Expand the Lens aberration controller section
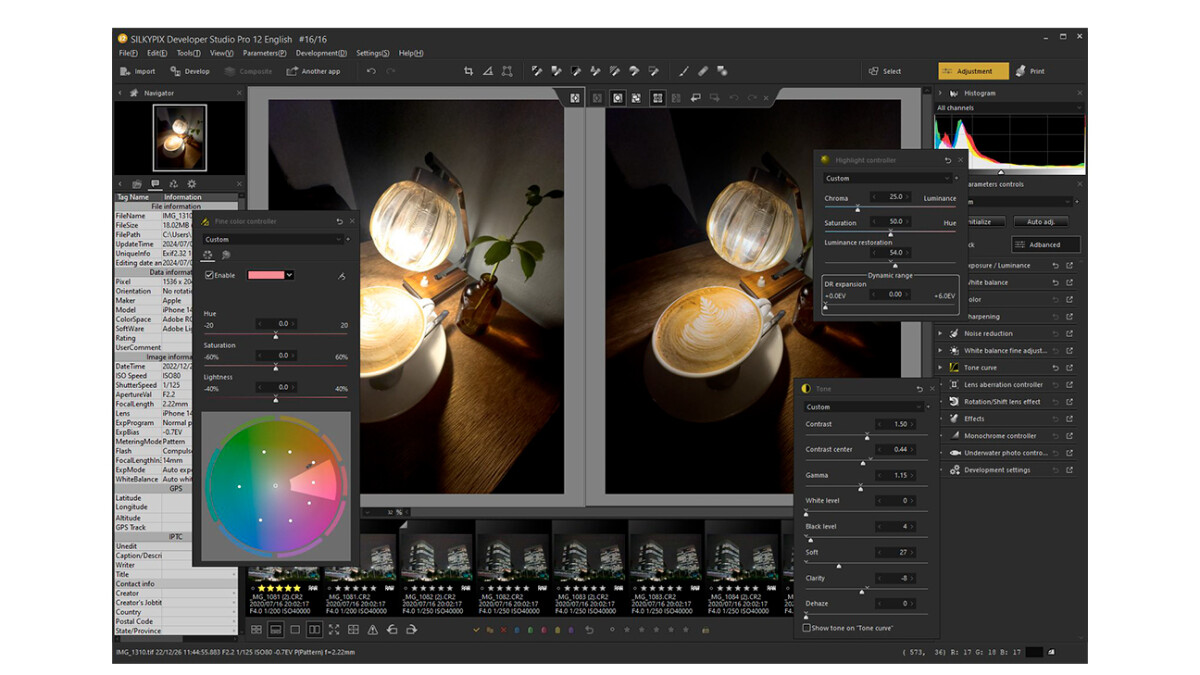The height and width of the screenshot is (675, 1200). tap(940, 385)
